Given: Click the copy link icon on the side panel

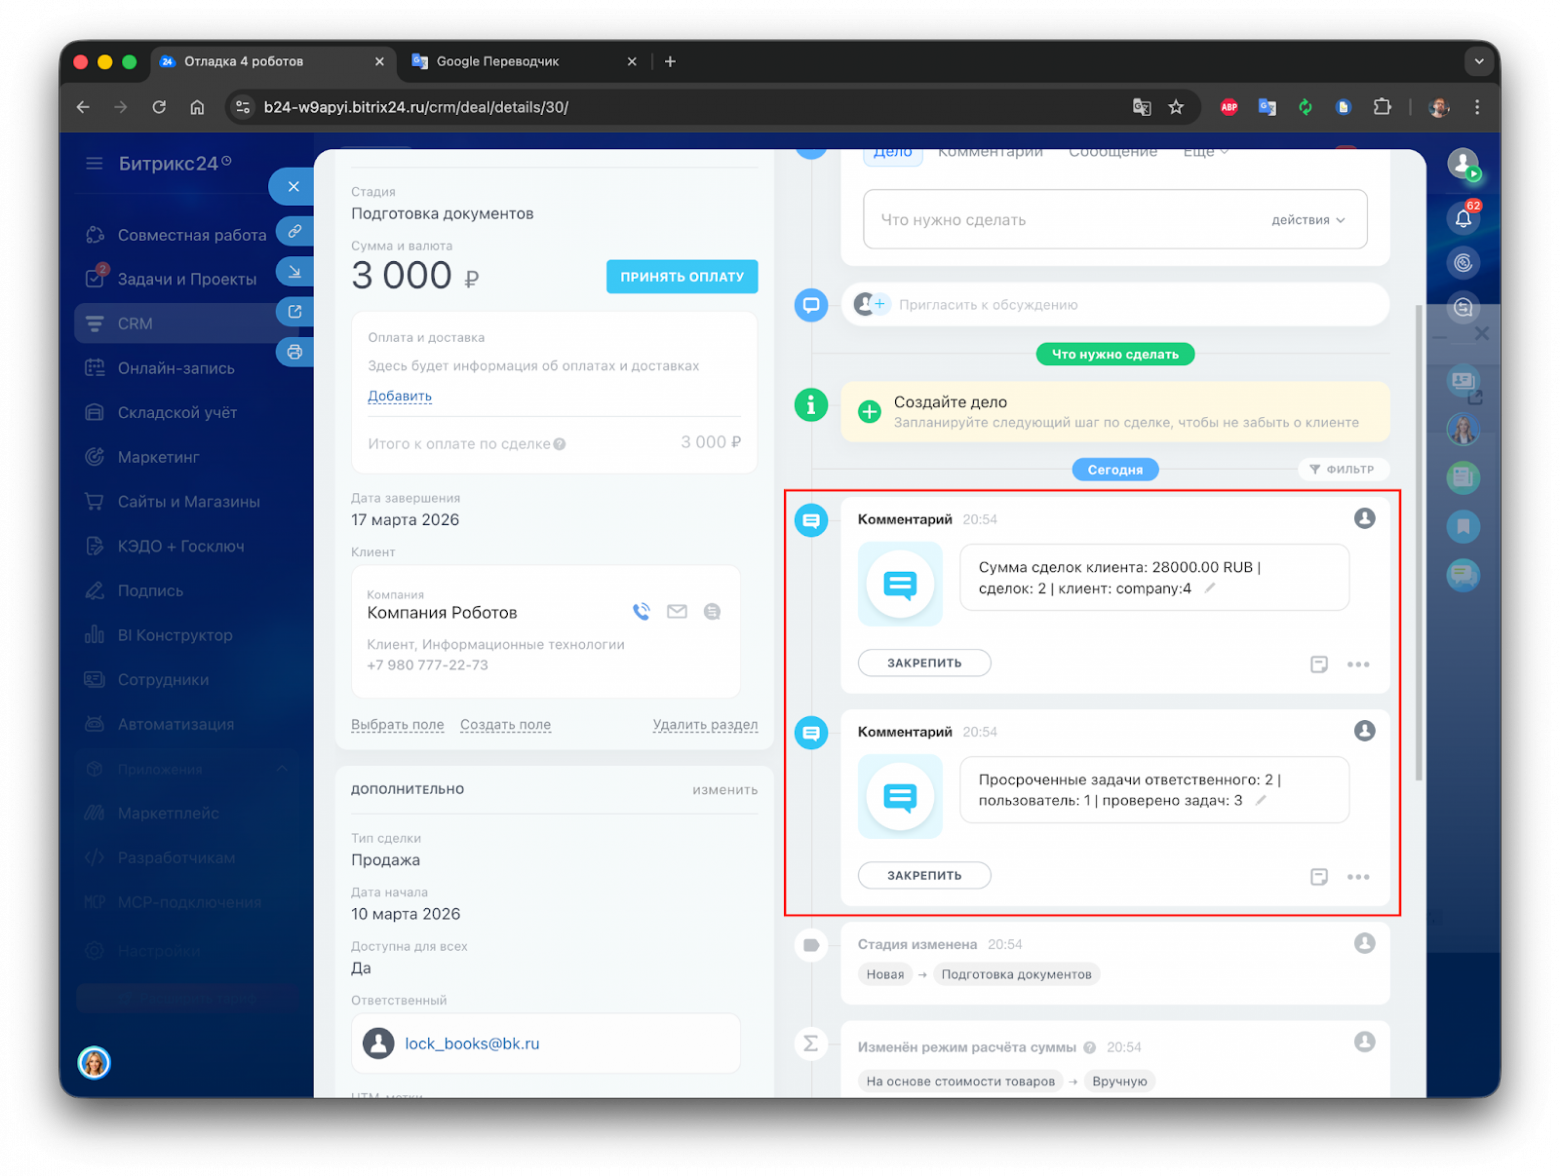Looking at the screenshot, I should coord(294,232).
